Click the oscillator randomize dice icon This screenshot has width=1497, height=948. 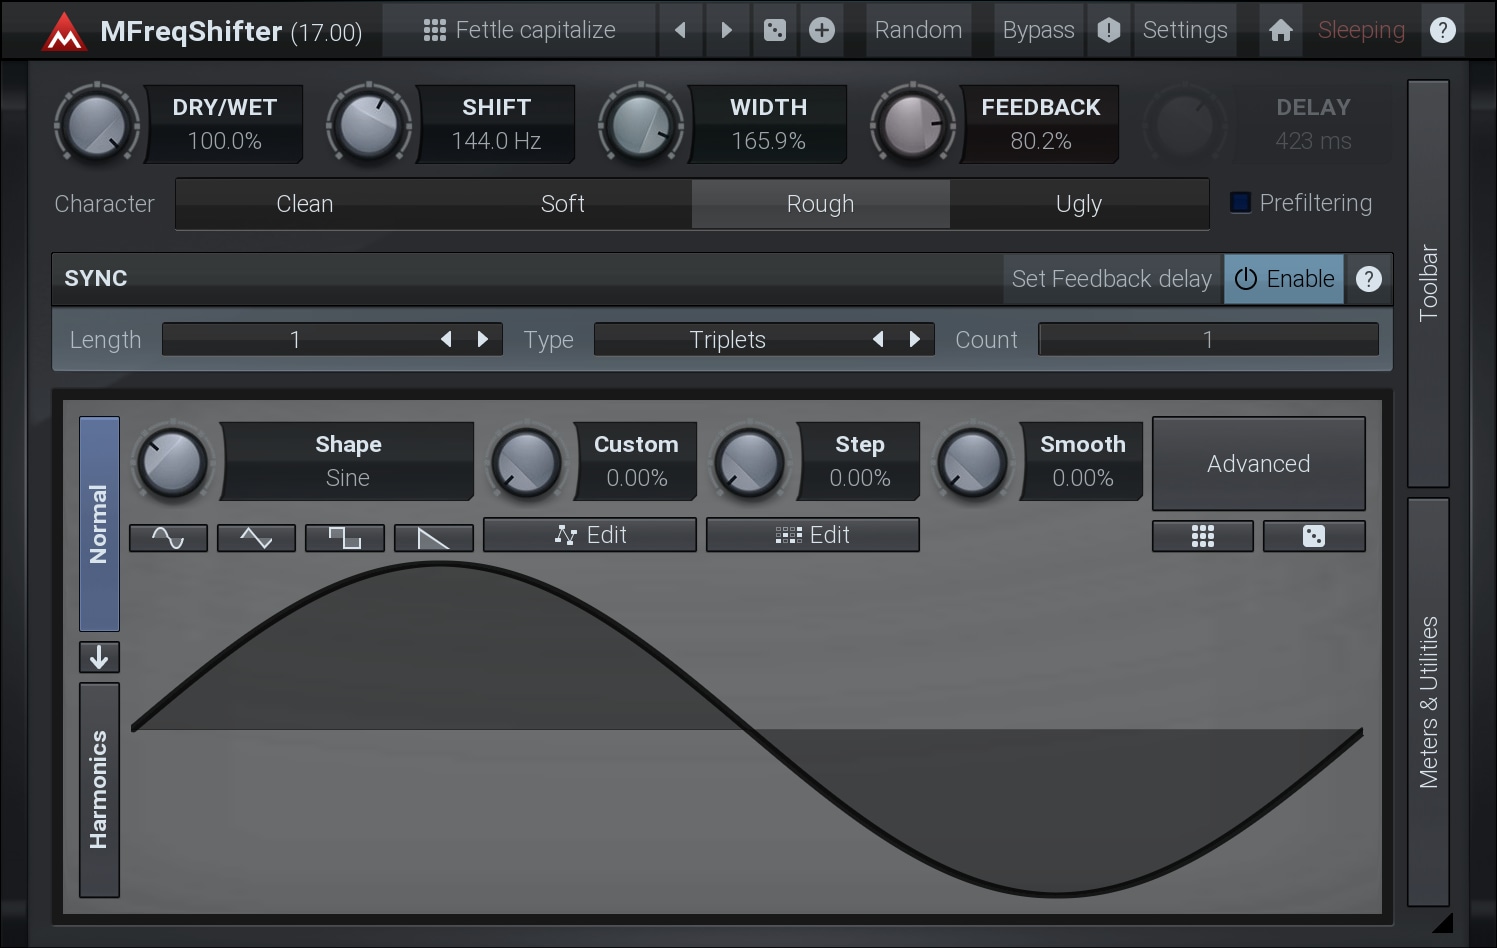coord(1313,536)
